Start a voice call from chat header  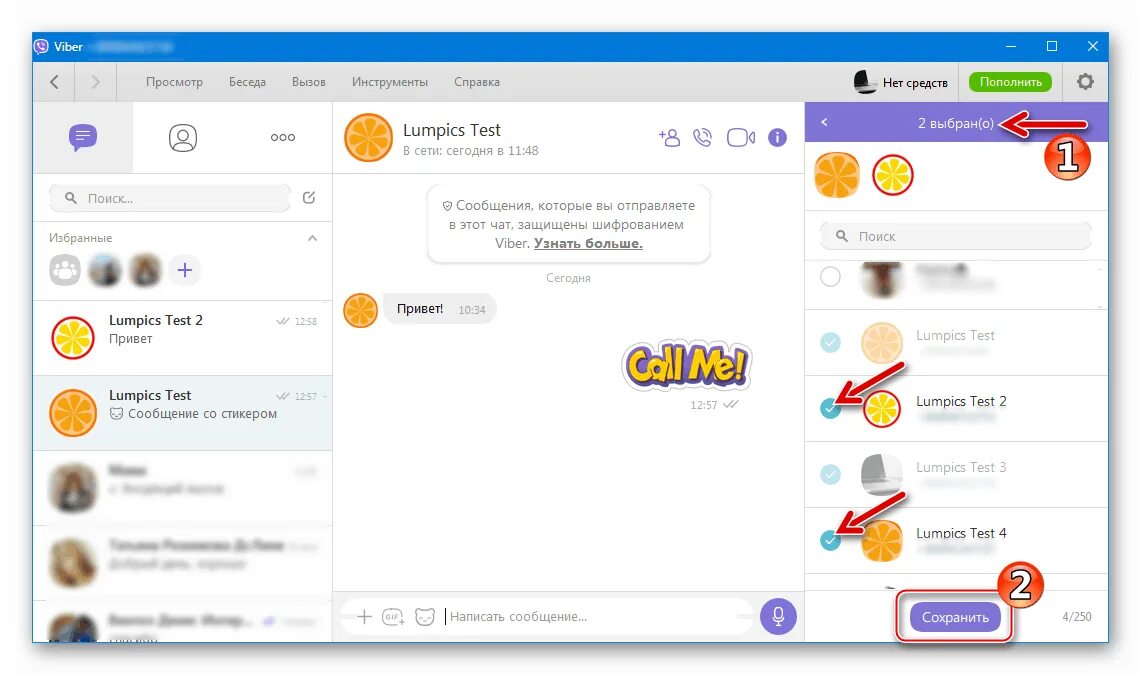click(x=702, y=137)
